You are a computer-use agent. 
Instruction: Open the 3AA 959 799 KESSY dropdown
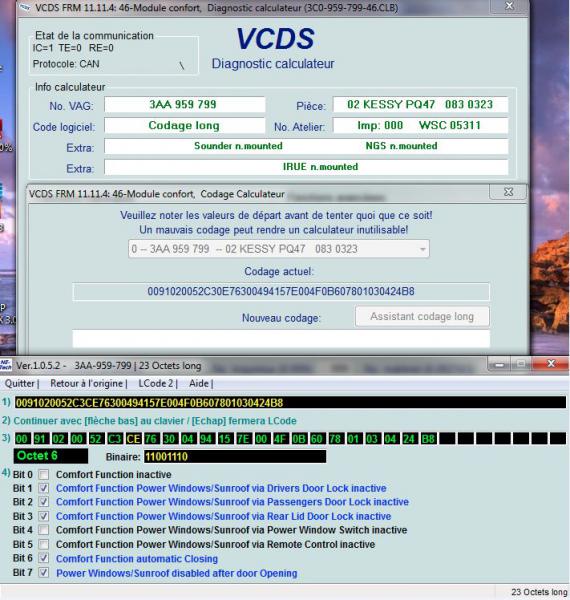tap(279, 249)
